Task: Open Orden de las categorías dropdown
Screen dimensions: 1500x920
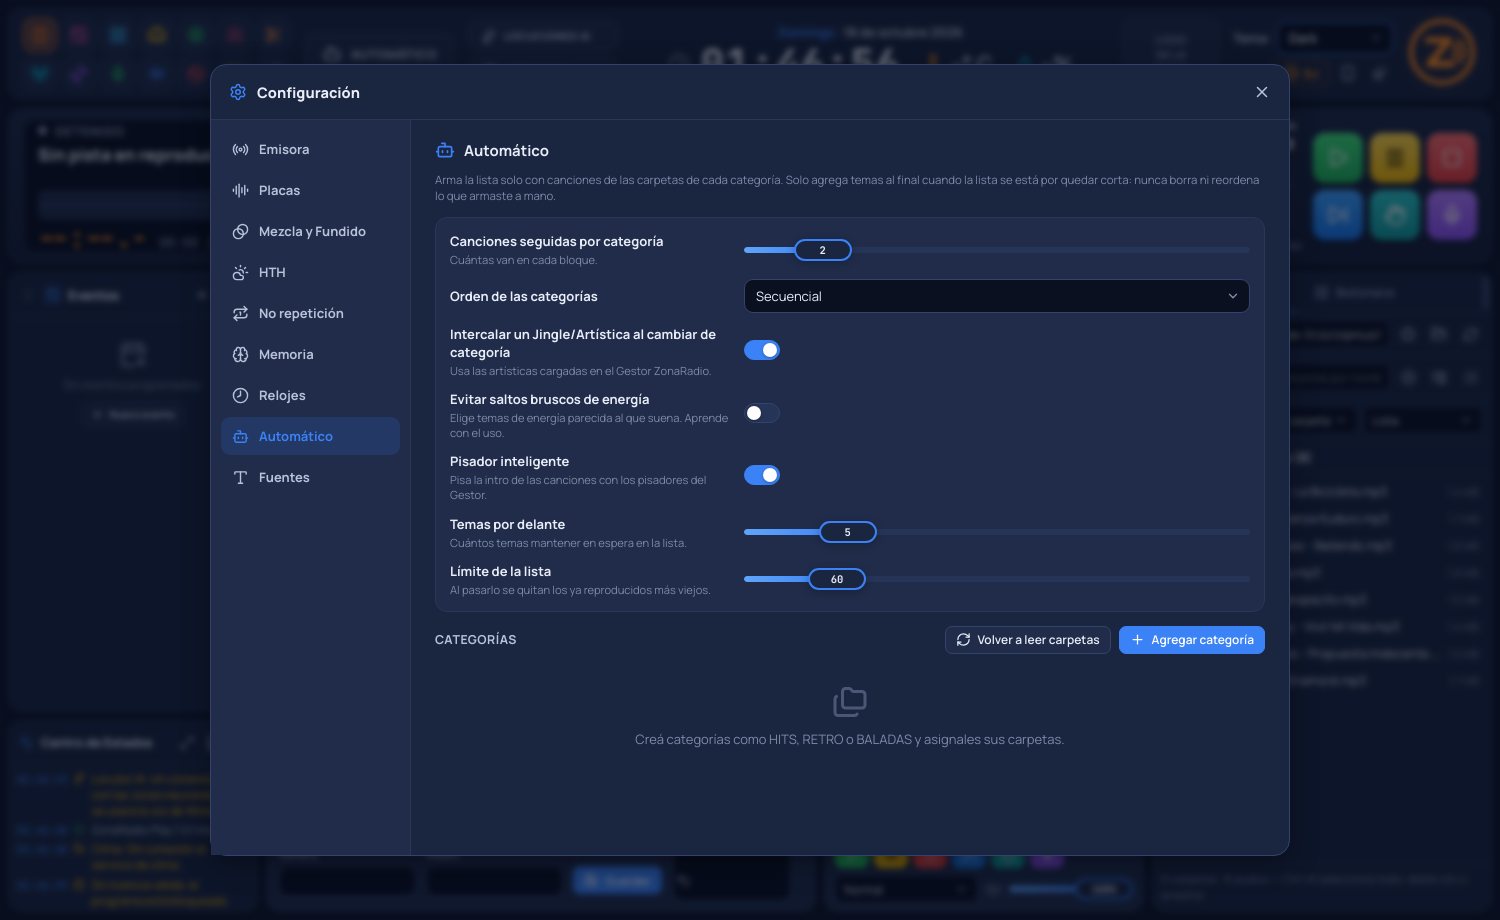Action: (996, 296)
